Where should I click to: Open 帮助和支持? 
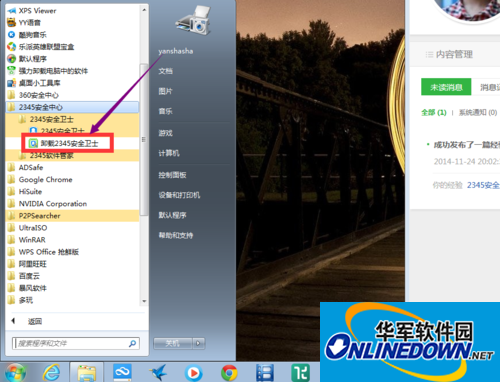pos(176,235)
